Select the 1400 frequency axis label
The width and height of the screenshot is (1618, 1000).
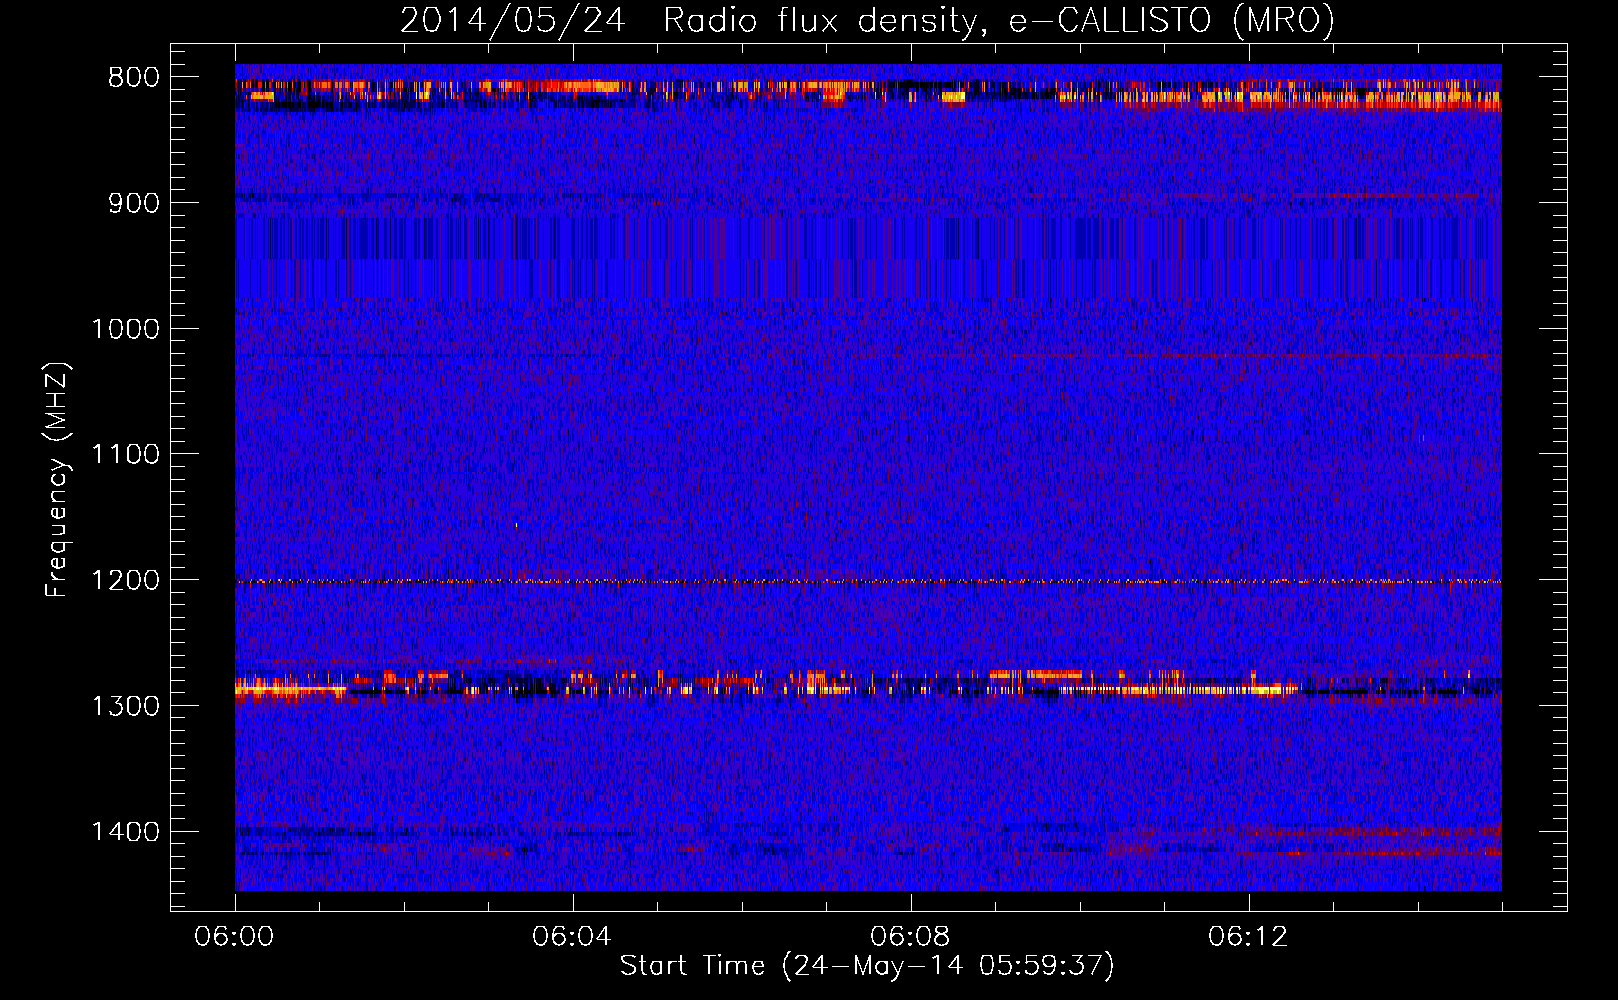pos(125,832)
